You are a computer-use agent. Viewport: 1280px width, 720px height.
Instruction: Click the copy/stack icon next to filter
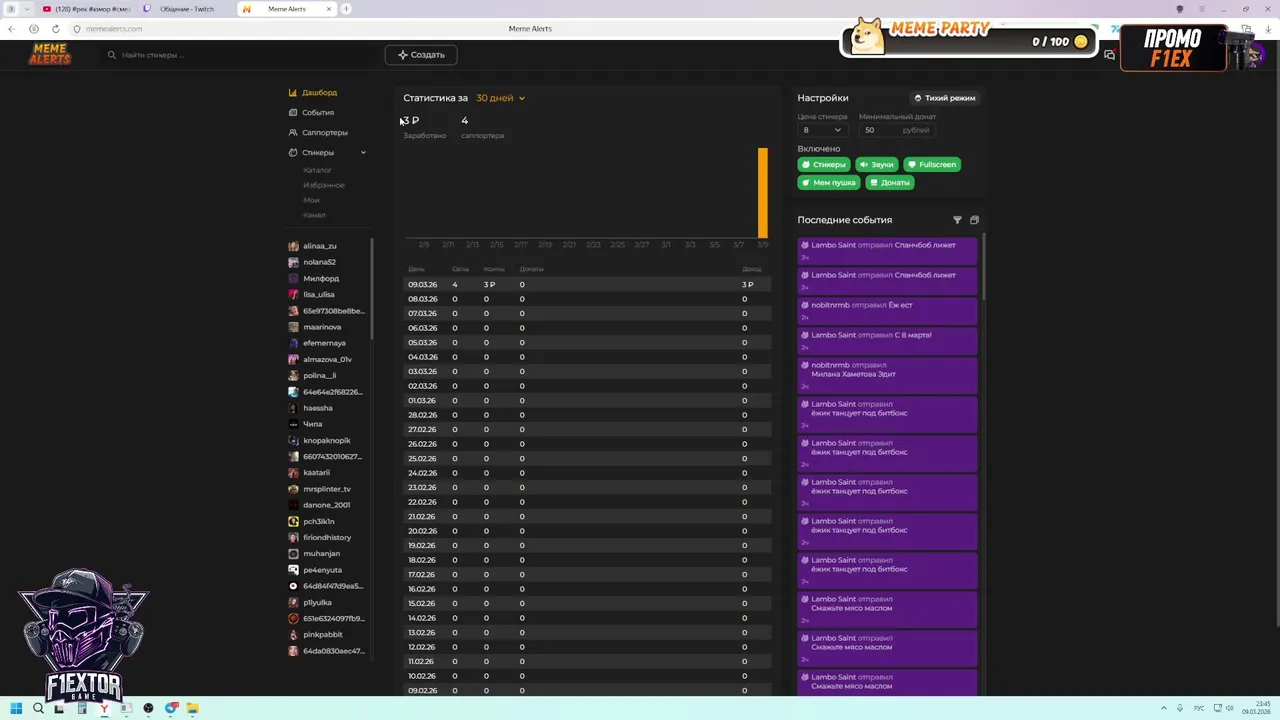pos(974,220)
